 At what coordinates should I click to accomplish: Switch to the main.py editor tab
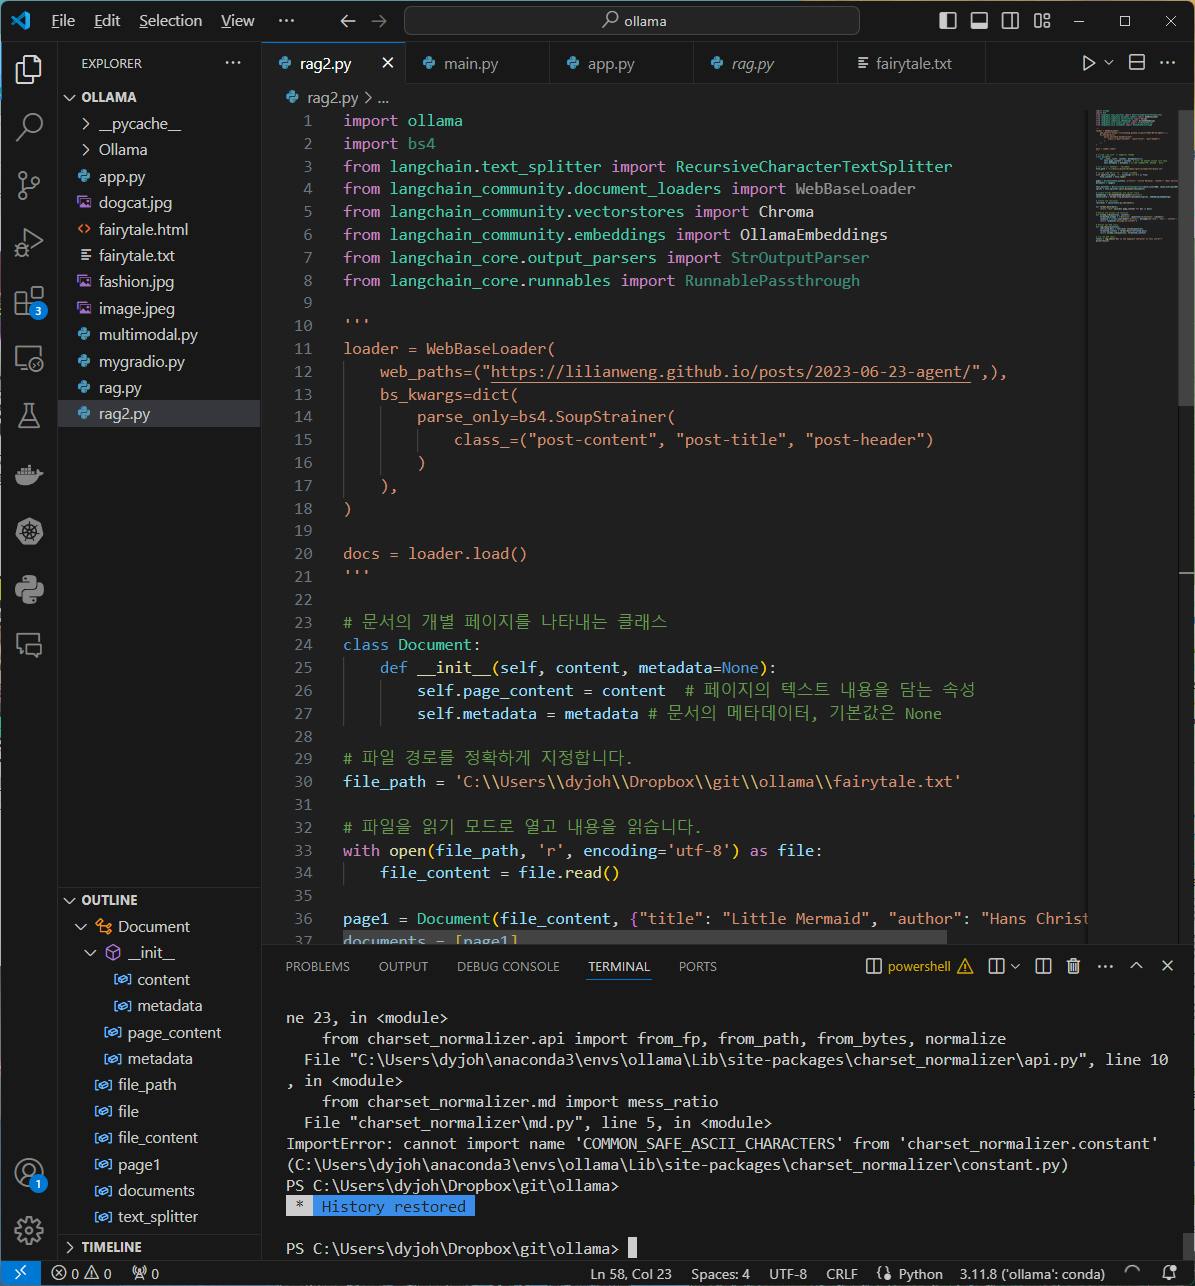(471, 63)
